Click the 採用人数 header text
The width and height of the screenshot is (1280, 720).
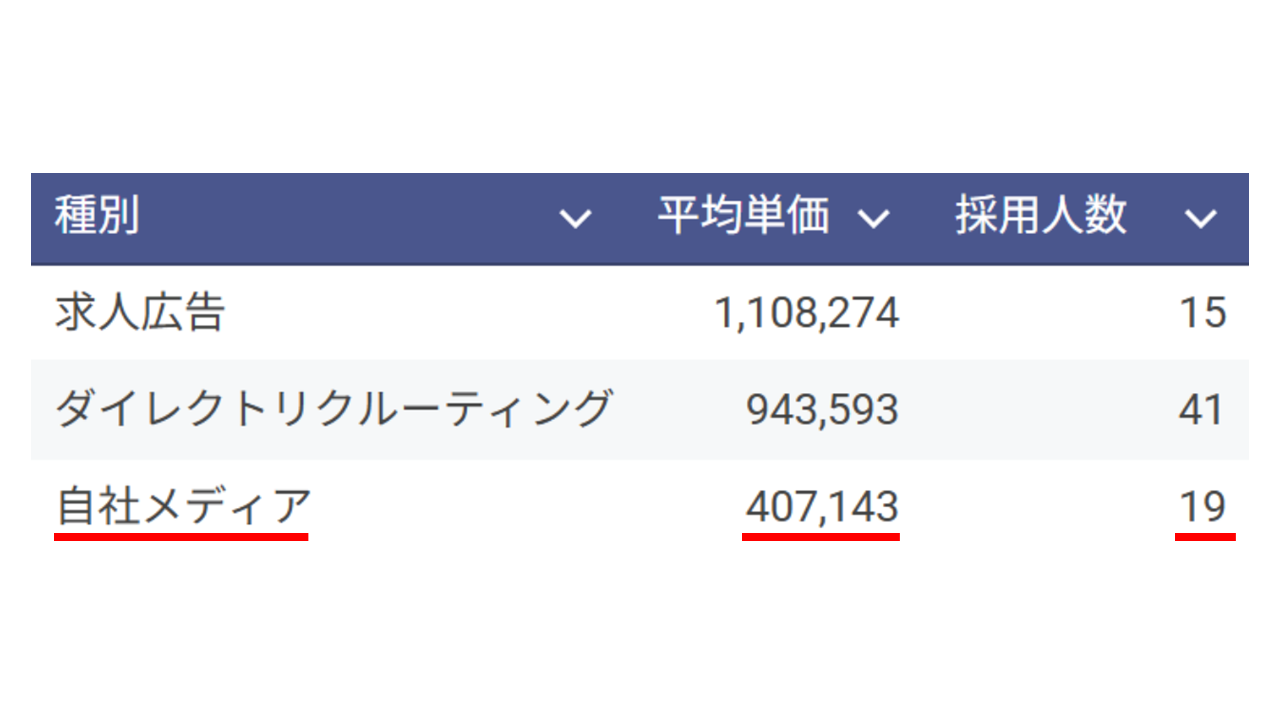coord(1040,216)
